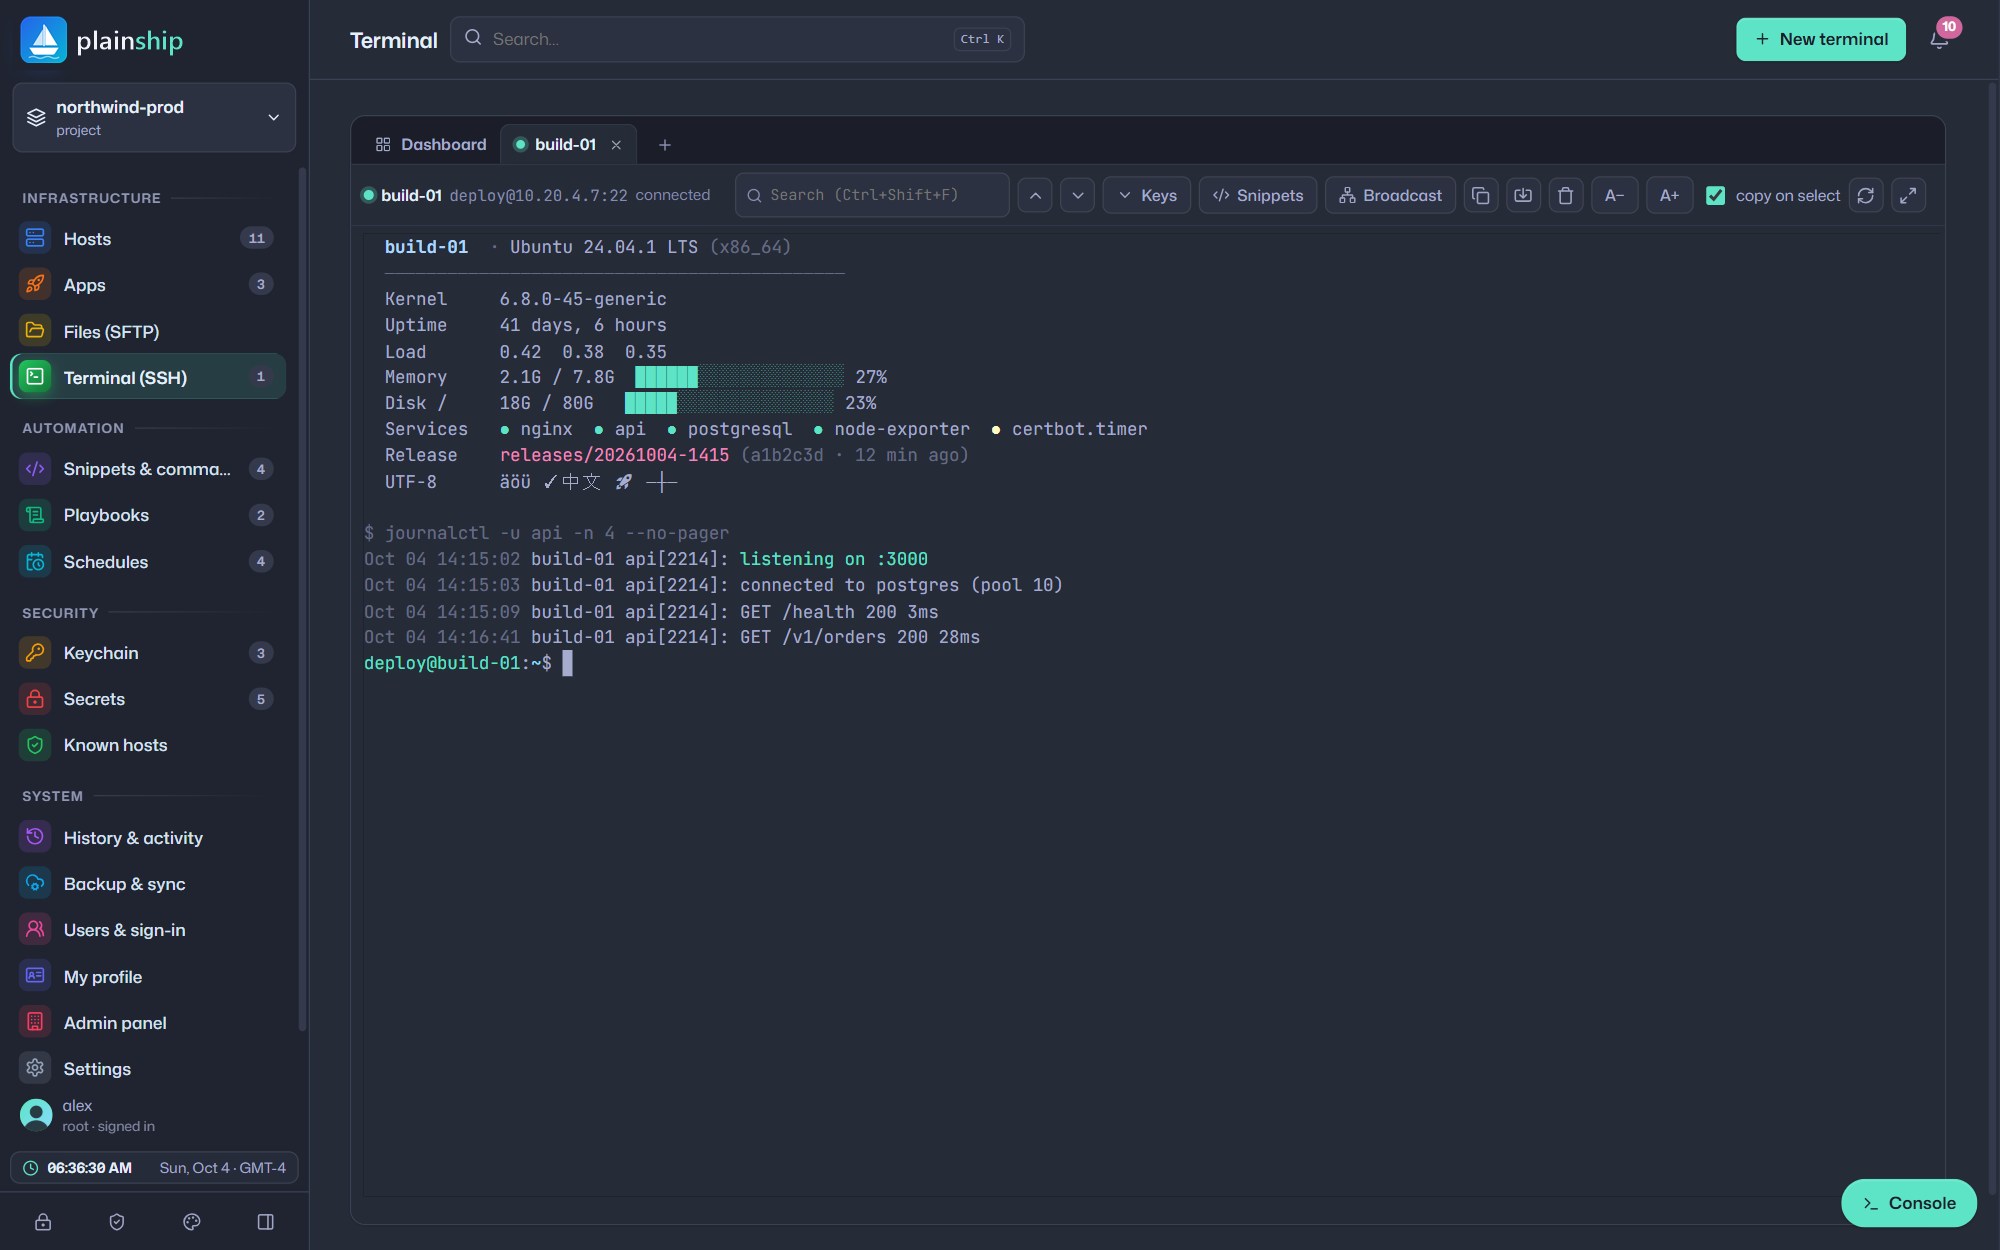
Task: Click the Memory usage bar
Action: click(739, 377)
